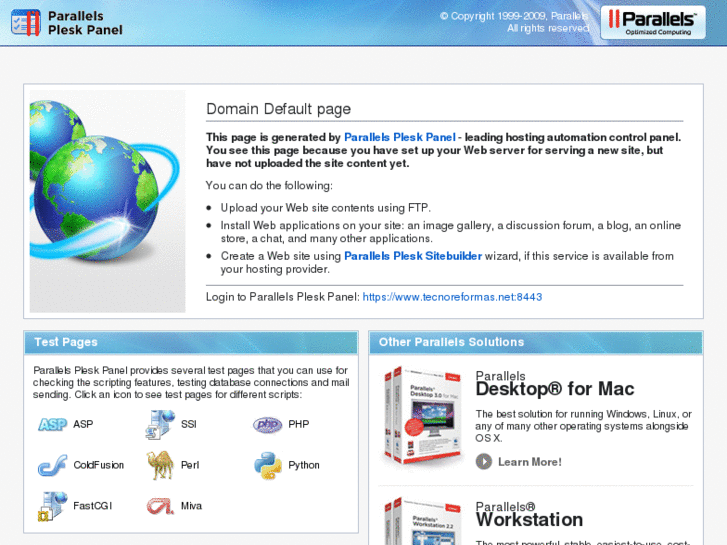Click the FastCGI server icon
The image size is (727, 545).
52,506
